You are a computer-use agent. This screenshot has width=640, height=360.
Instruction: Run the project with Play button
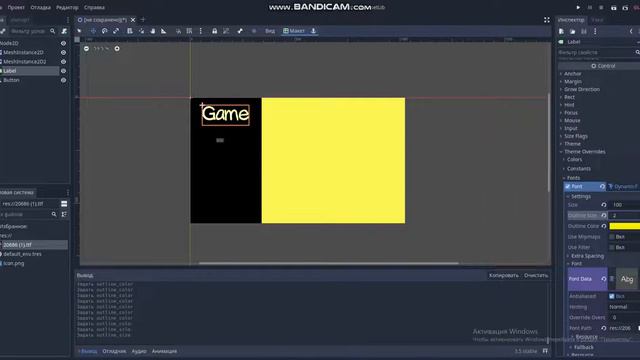578,7
